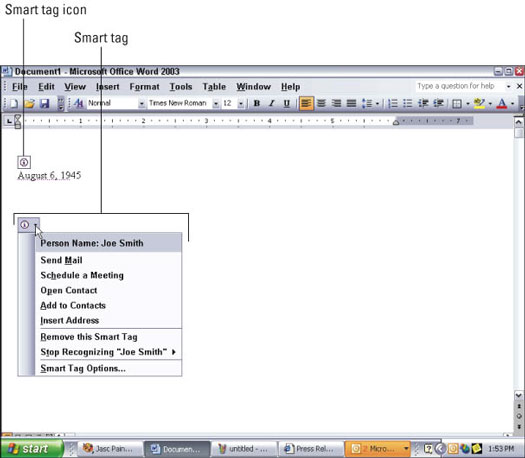Open the Highlight color dropdown arrow

(x=490, y=103)
